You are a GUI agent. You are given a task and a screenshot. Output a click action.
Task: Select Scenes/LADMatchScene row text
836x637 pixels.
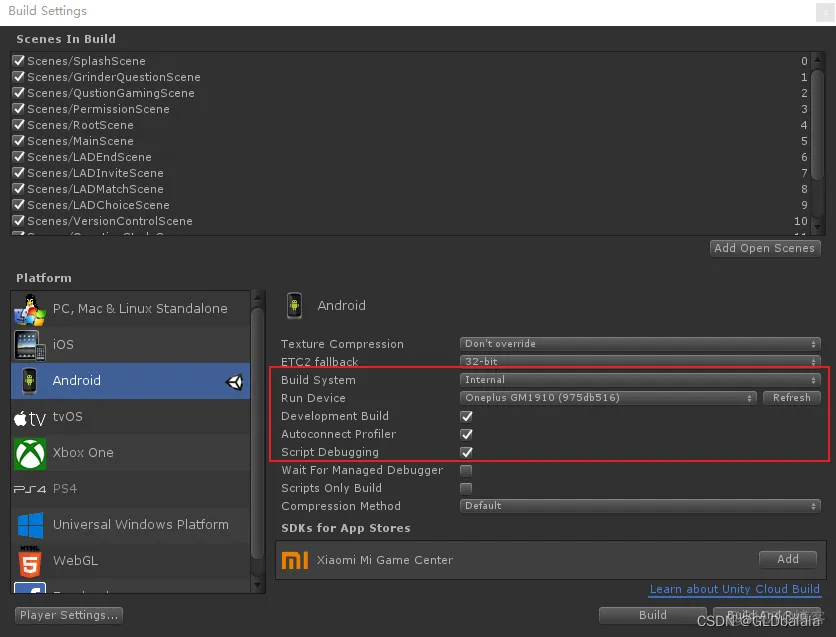click(95, 189)
